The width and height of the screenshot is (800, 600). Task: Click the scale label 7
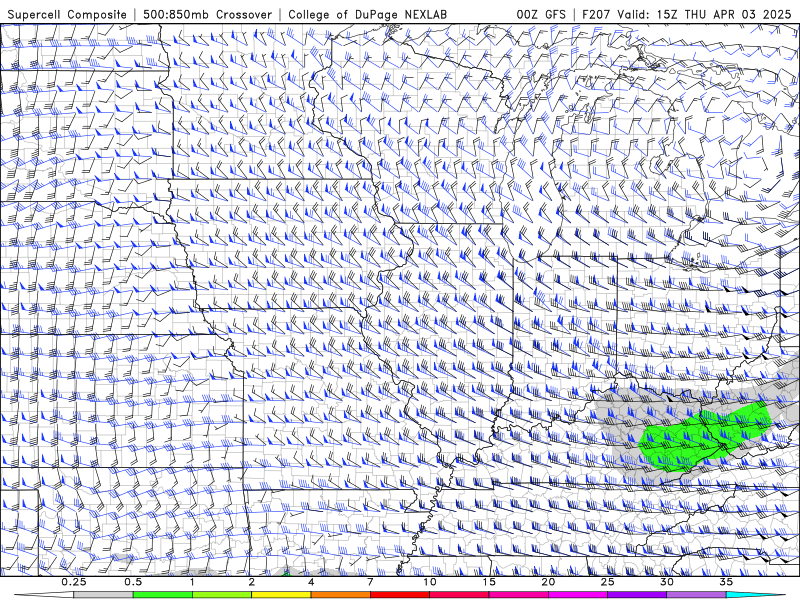[x=370, y=582]
